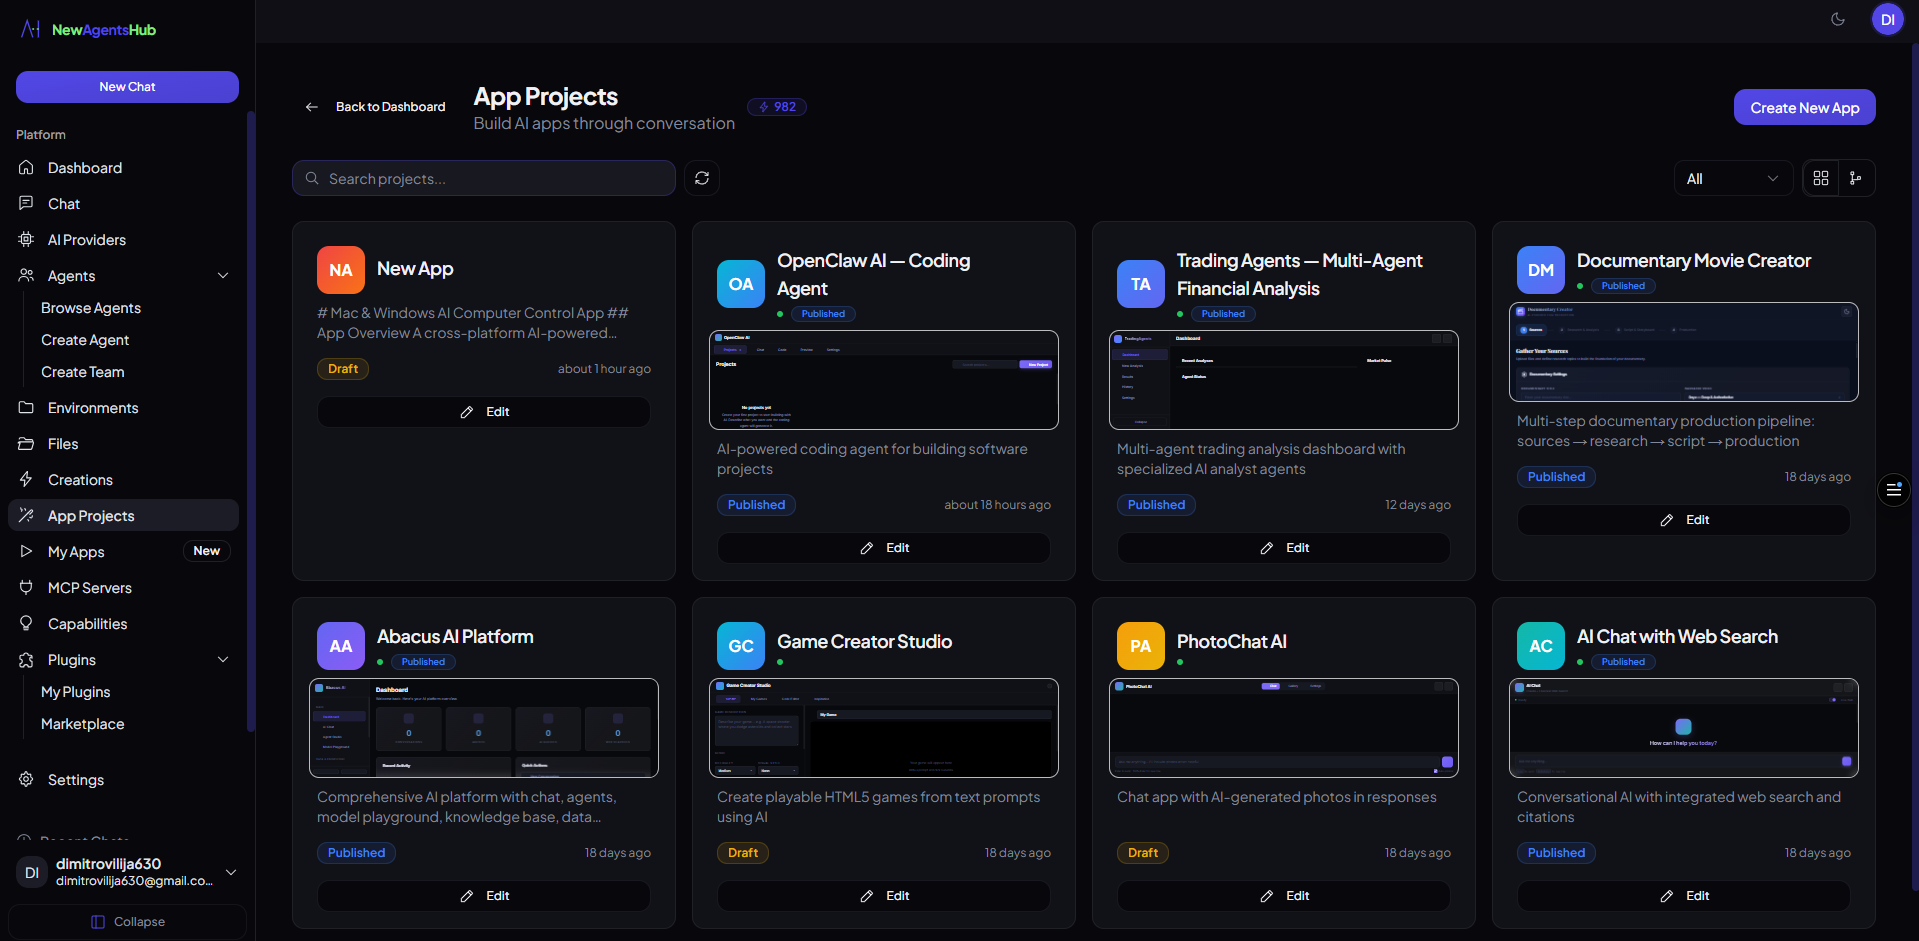Toggle dark mode moon icon
This screenshot has height=941, width=1919.
click(1838, 19)
